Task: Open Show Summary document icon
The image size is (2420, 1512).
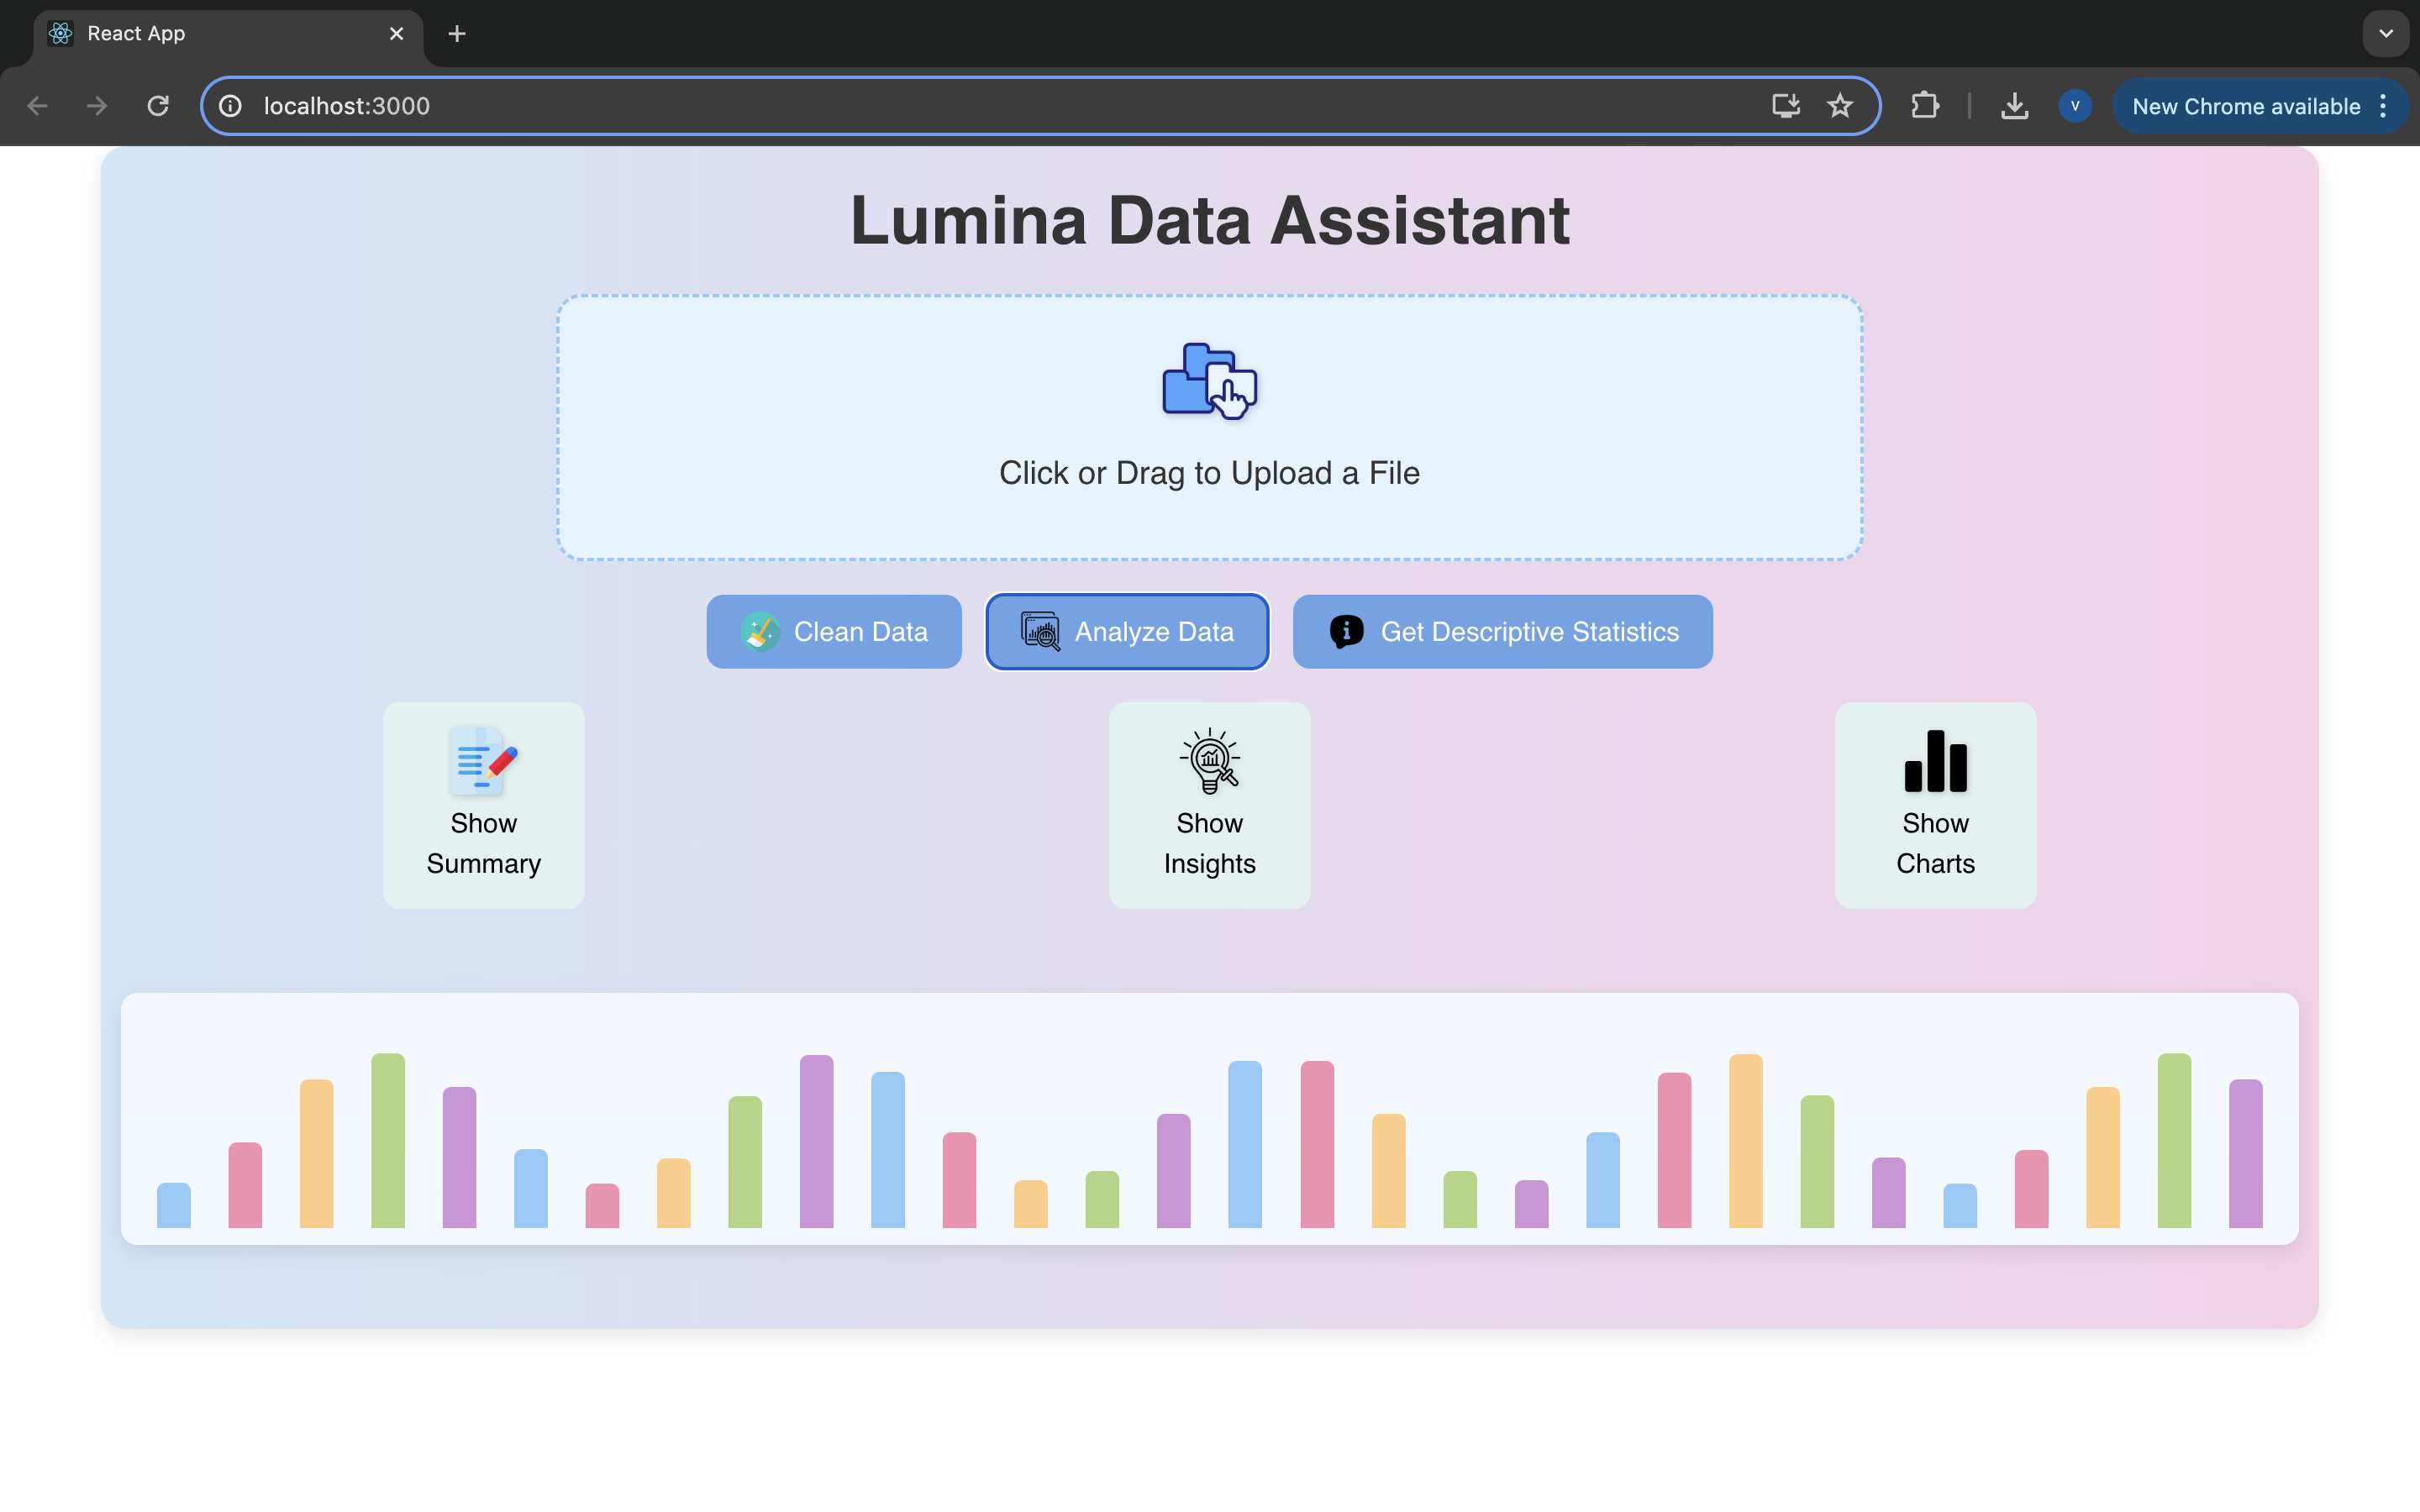Action: pyautogui.click(x=483, y=761)
